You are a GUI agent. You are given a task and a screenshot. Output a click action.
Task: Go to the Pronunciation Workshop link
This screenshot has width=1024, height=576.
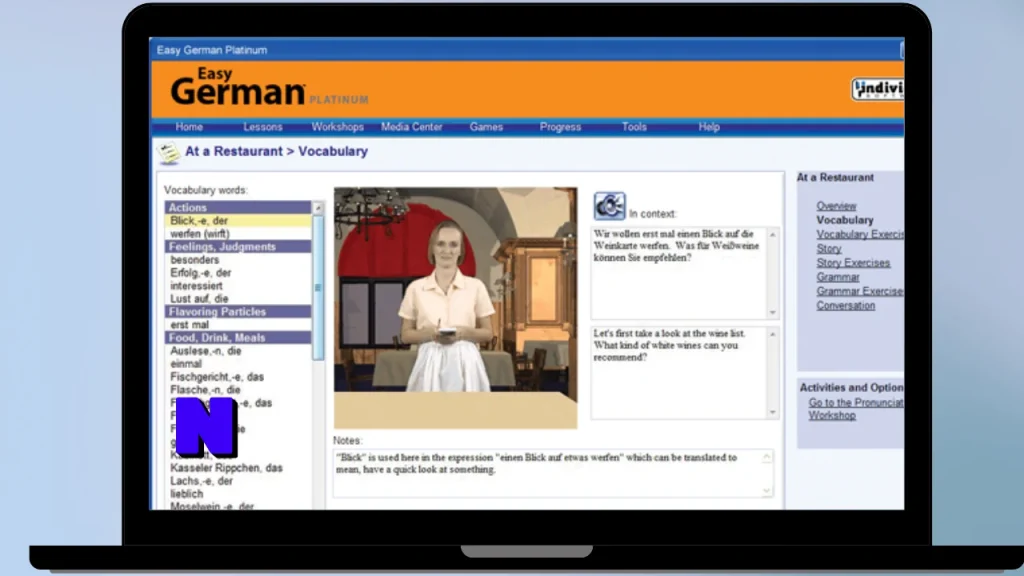pos(856,409)
